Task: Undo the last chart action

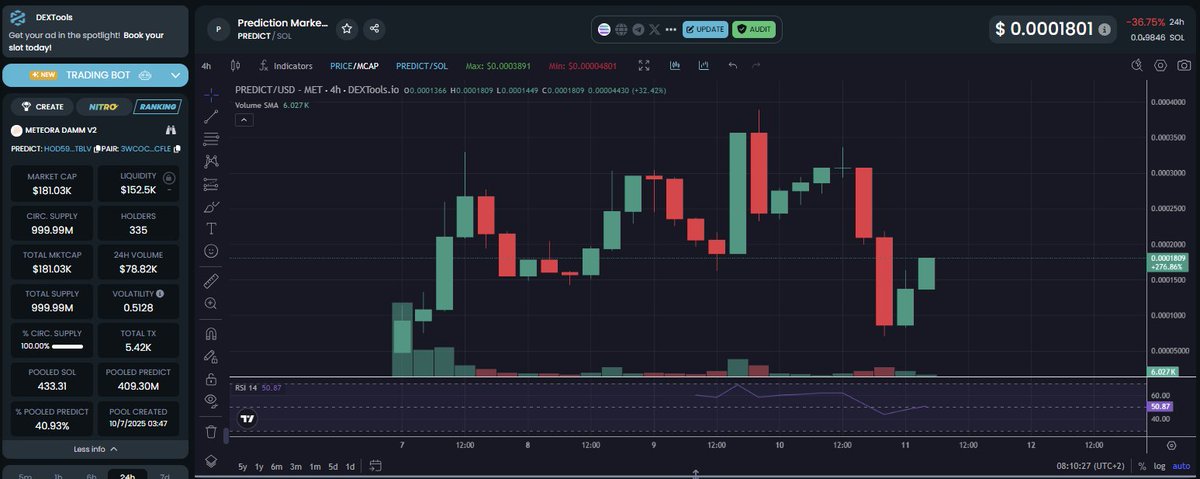Action: [732, 66]
